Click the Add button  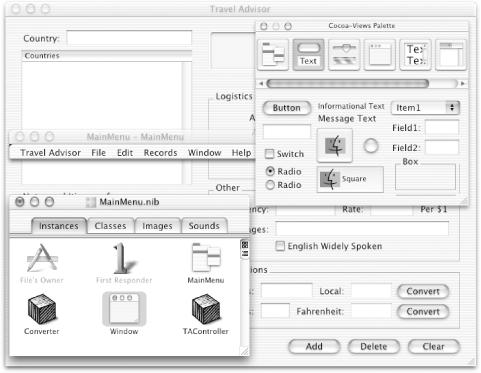(x=314, y=347)
